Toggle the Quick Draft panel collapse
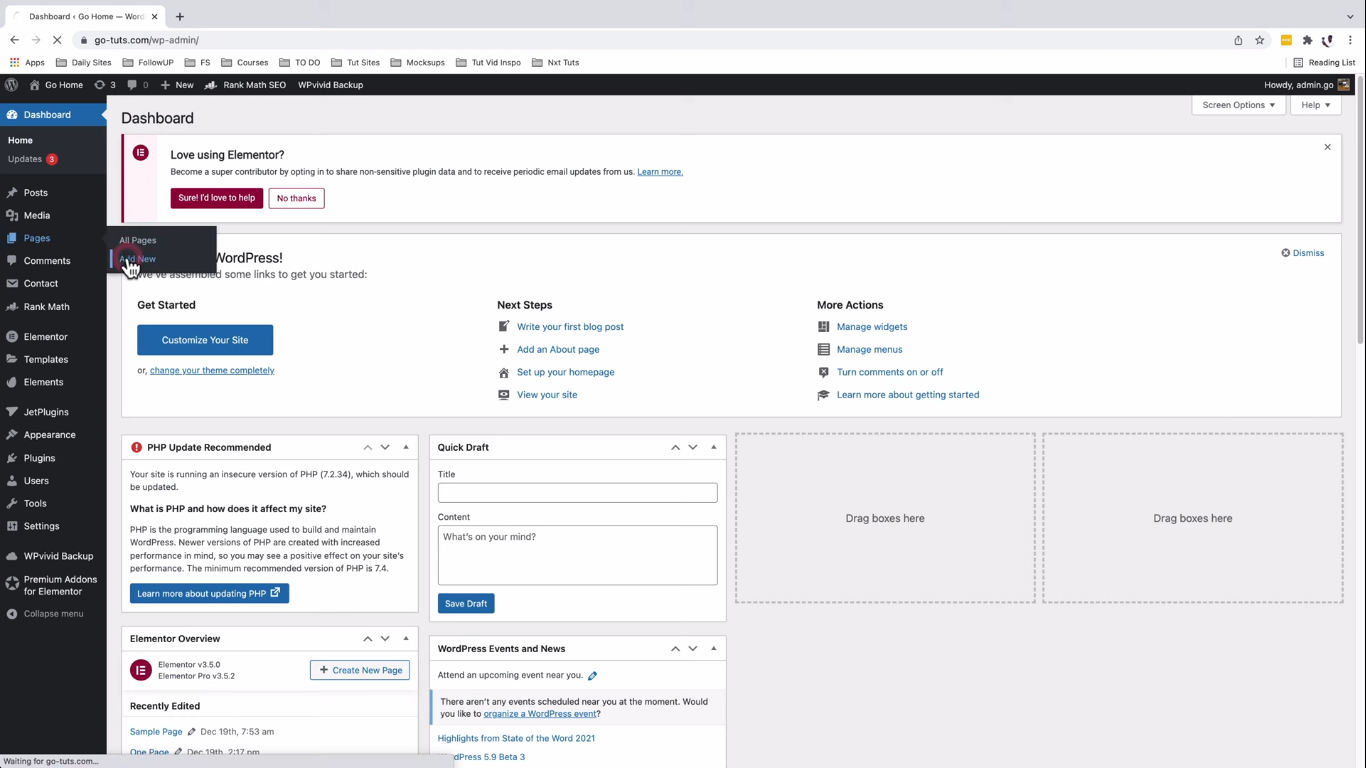Screen dimensions: 1366x768 coord(713,447)
